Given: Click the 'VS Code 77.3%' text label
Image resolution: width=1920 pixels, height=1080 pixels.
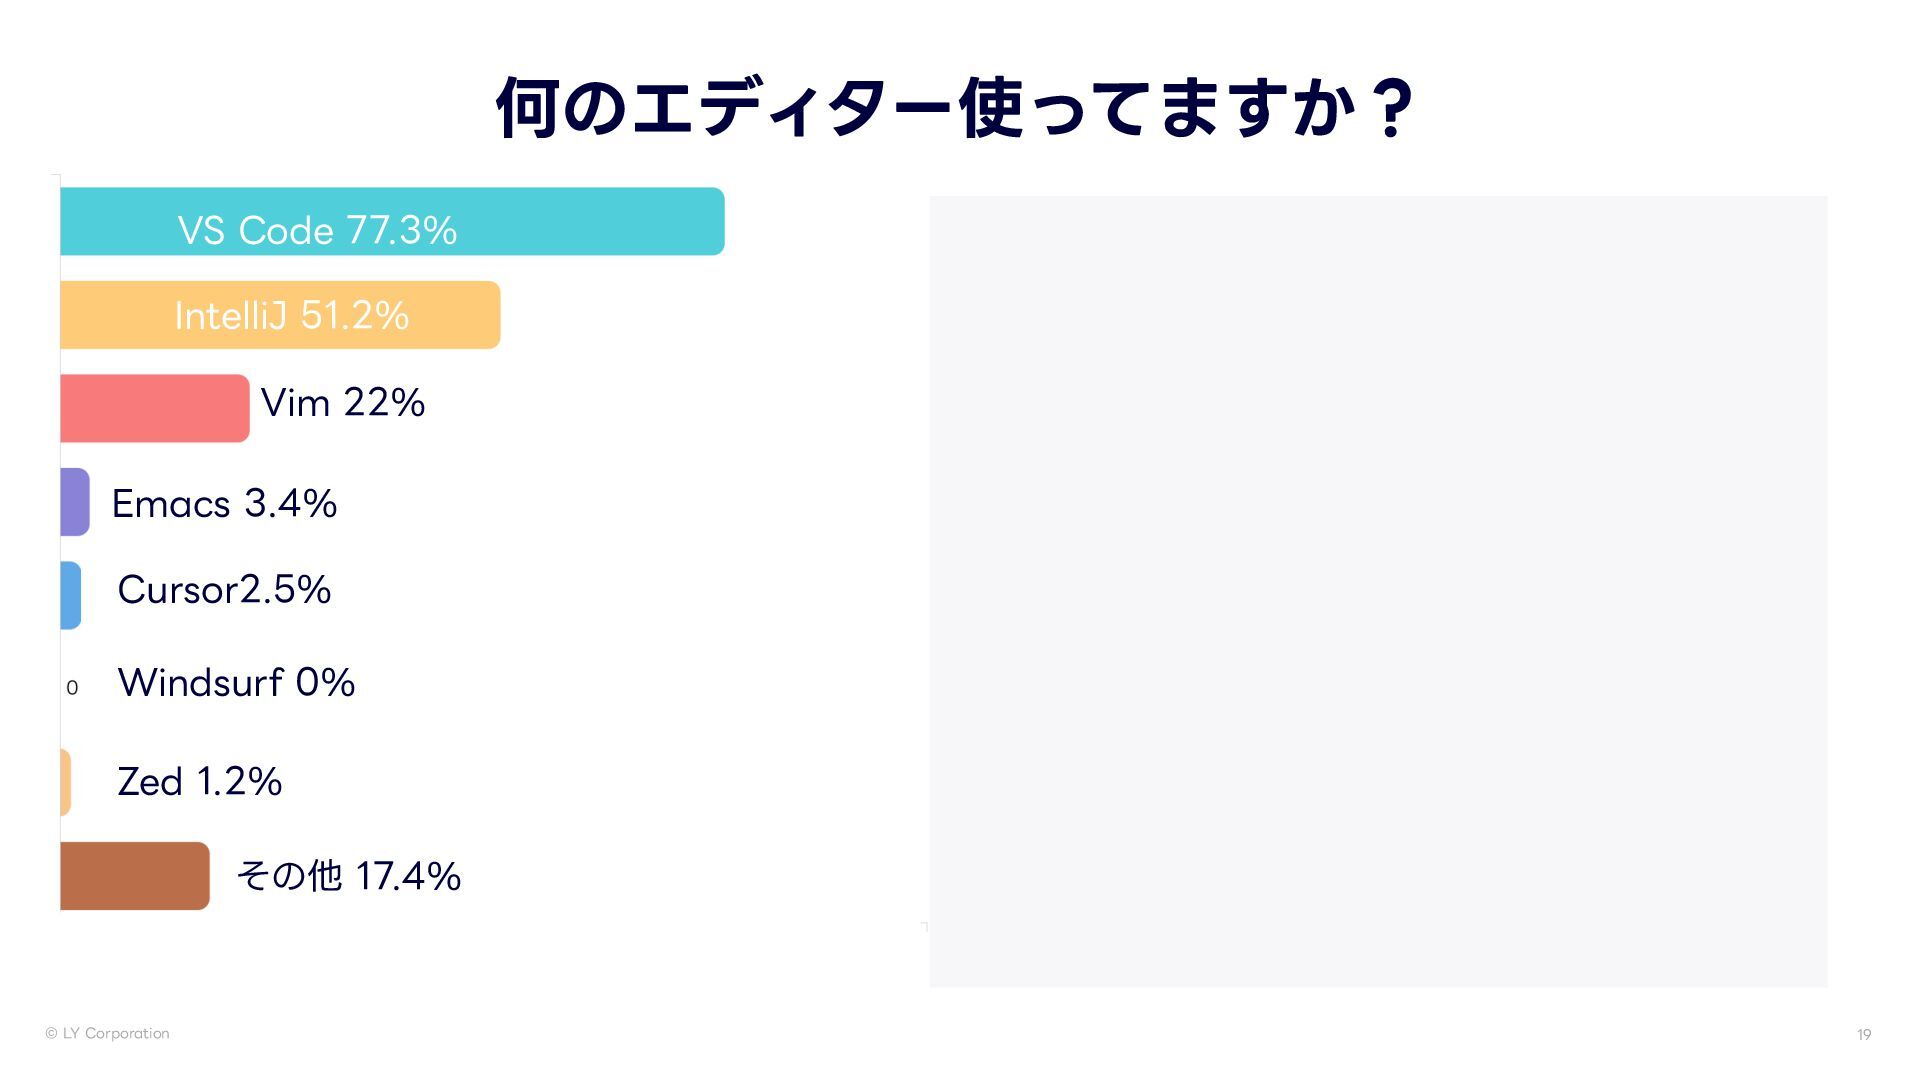Looking at the screenshot, I should coord(317,231).
